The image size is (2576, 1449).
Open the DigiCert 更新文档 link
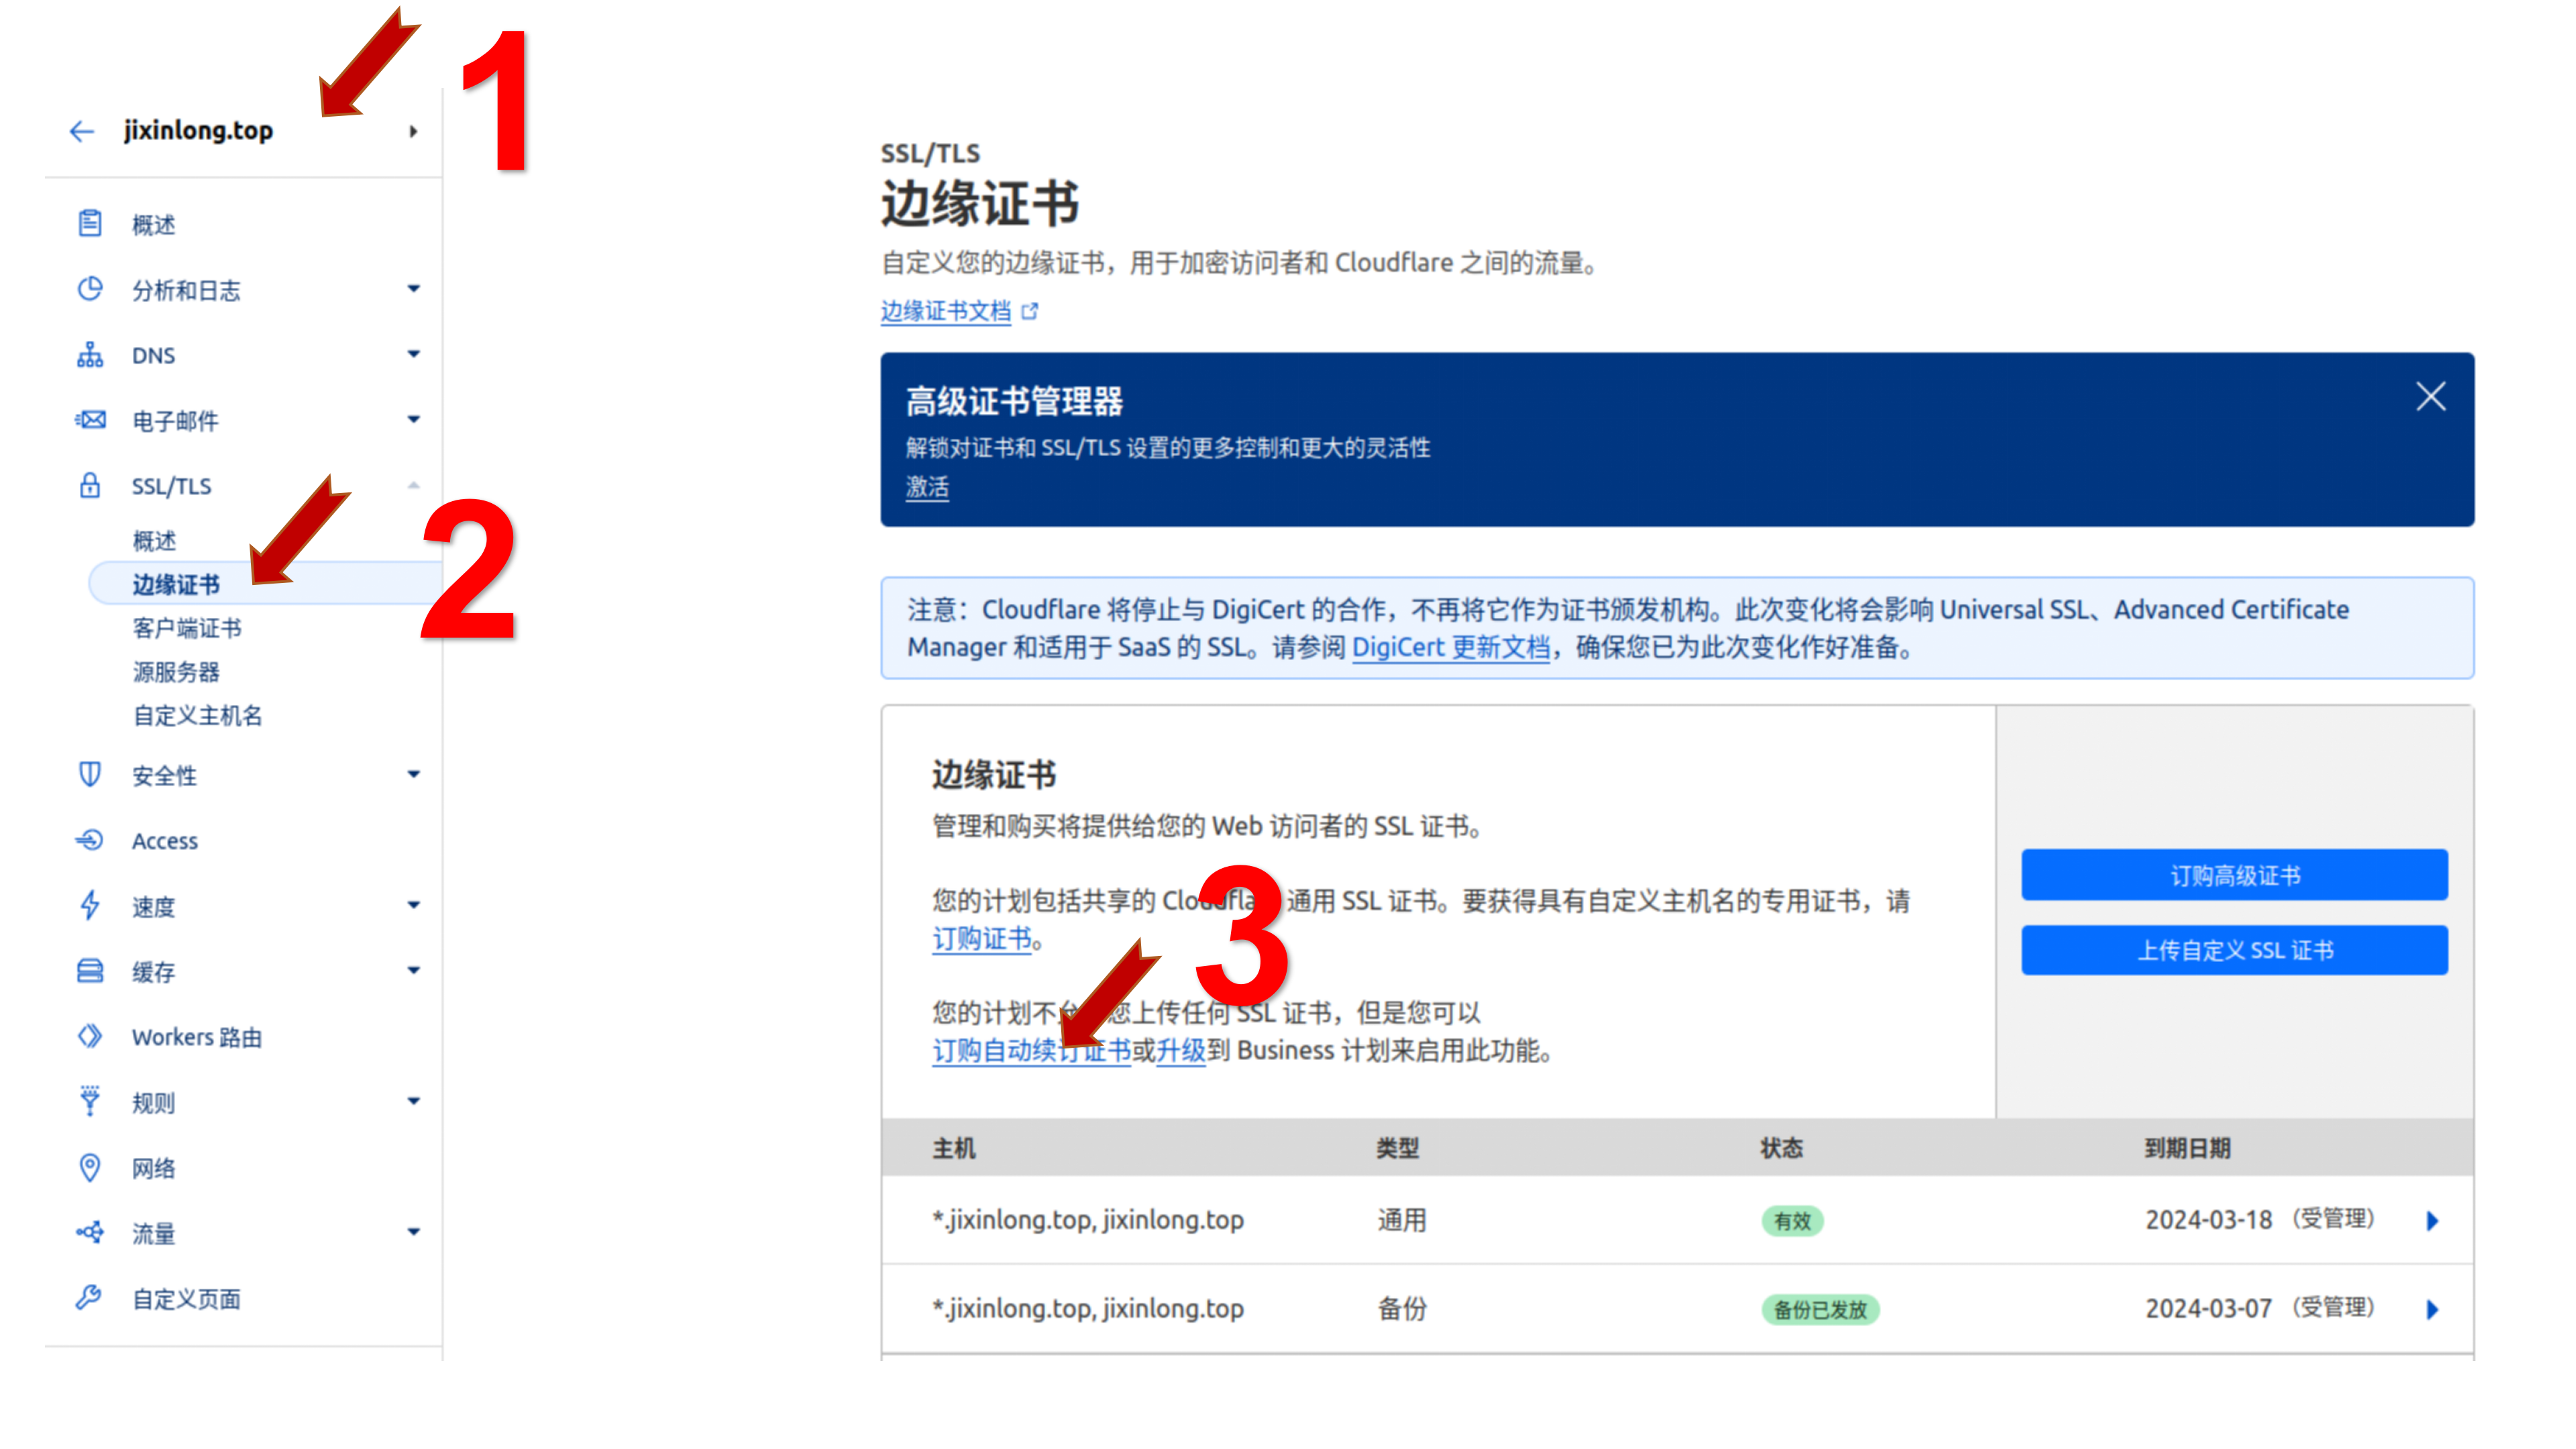coord(1451,647)
